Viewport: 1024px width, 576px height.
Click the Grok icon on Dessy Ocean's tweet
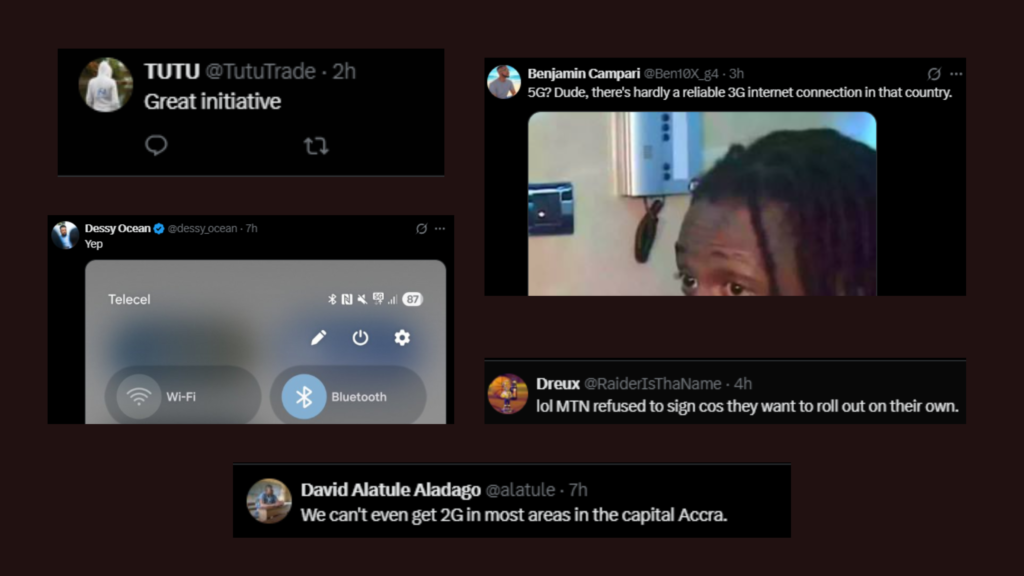[x=422, y=229]
